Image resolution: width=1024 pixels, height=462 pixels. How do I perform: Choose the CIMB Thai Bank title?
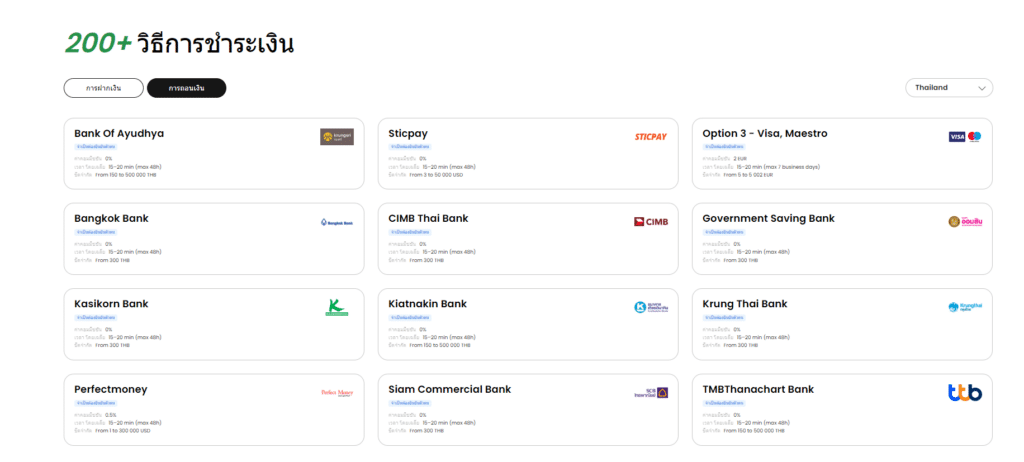coord(428,218)
